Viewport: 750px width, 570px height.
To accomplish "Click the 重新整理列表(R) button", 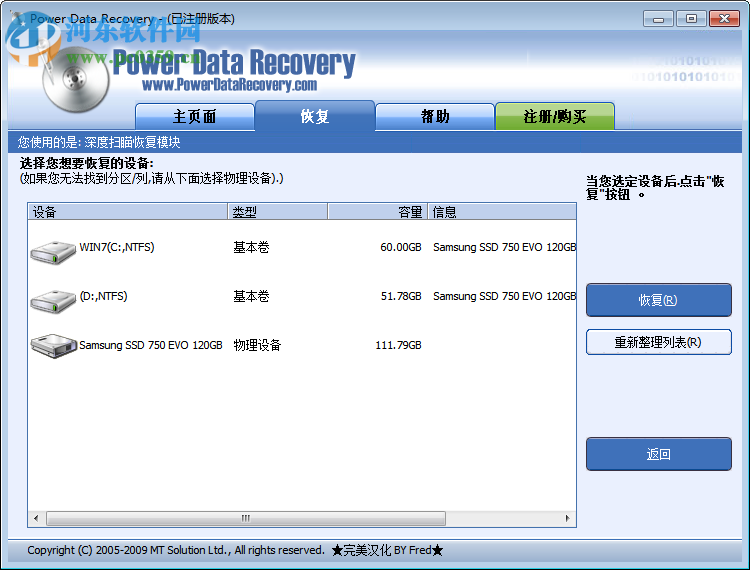I will tap(659, 342).
